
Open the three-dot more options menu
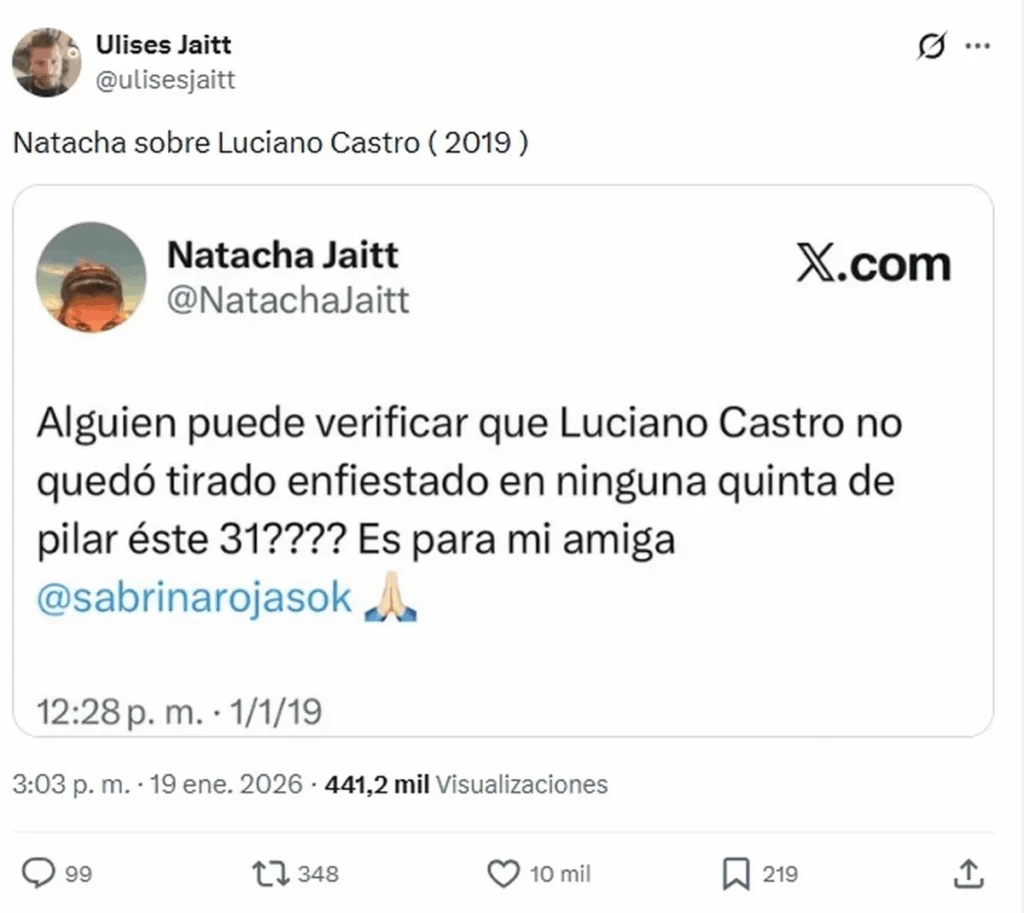(978, 46)
